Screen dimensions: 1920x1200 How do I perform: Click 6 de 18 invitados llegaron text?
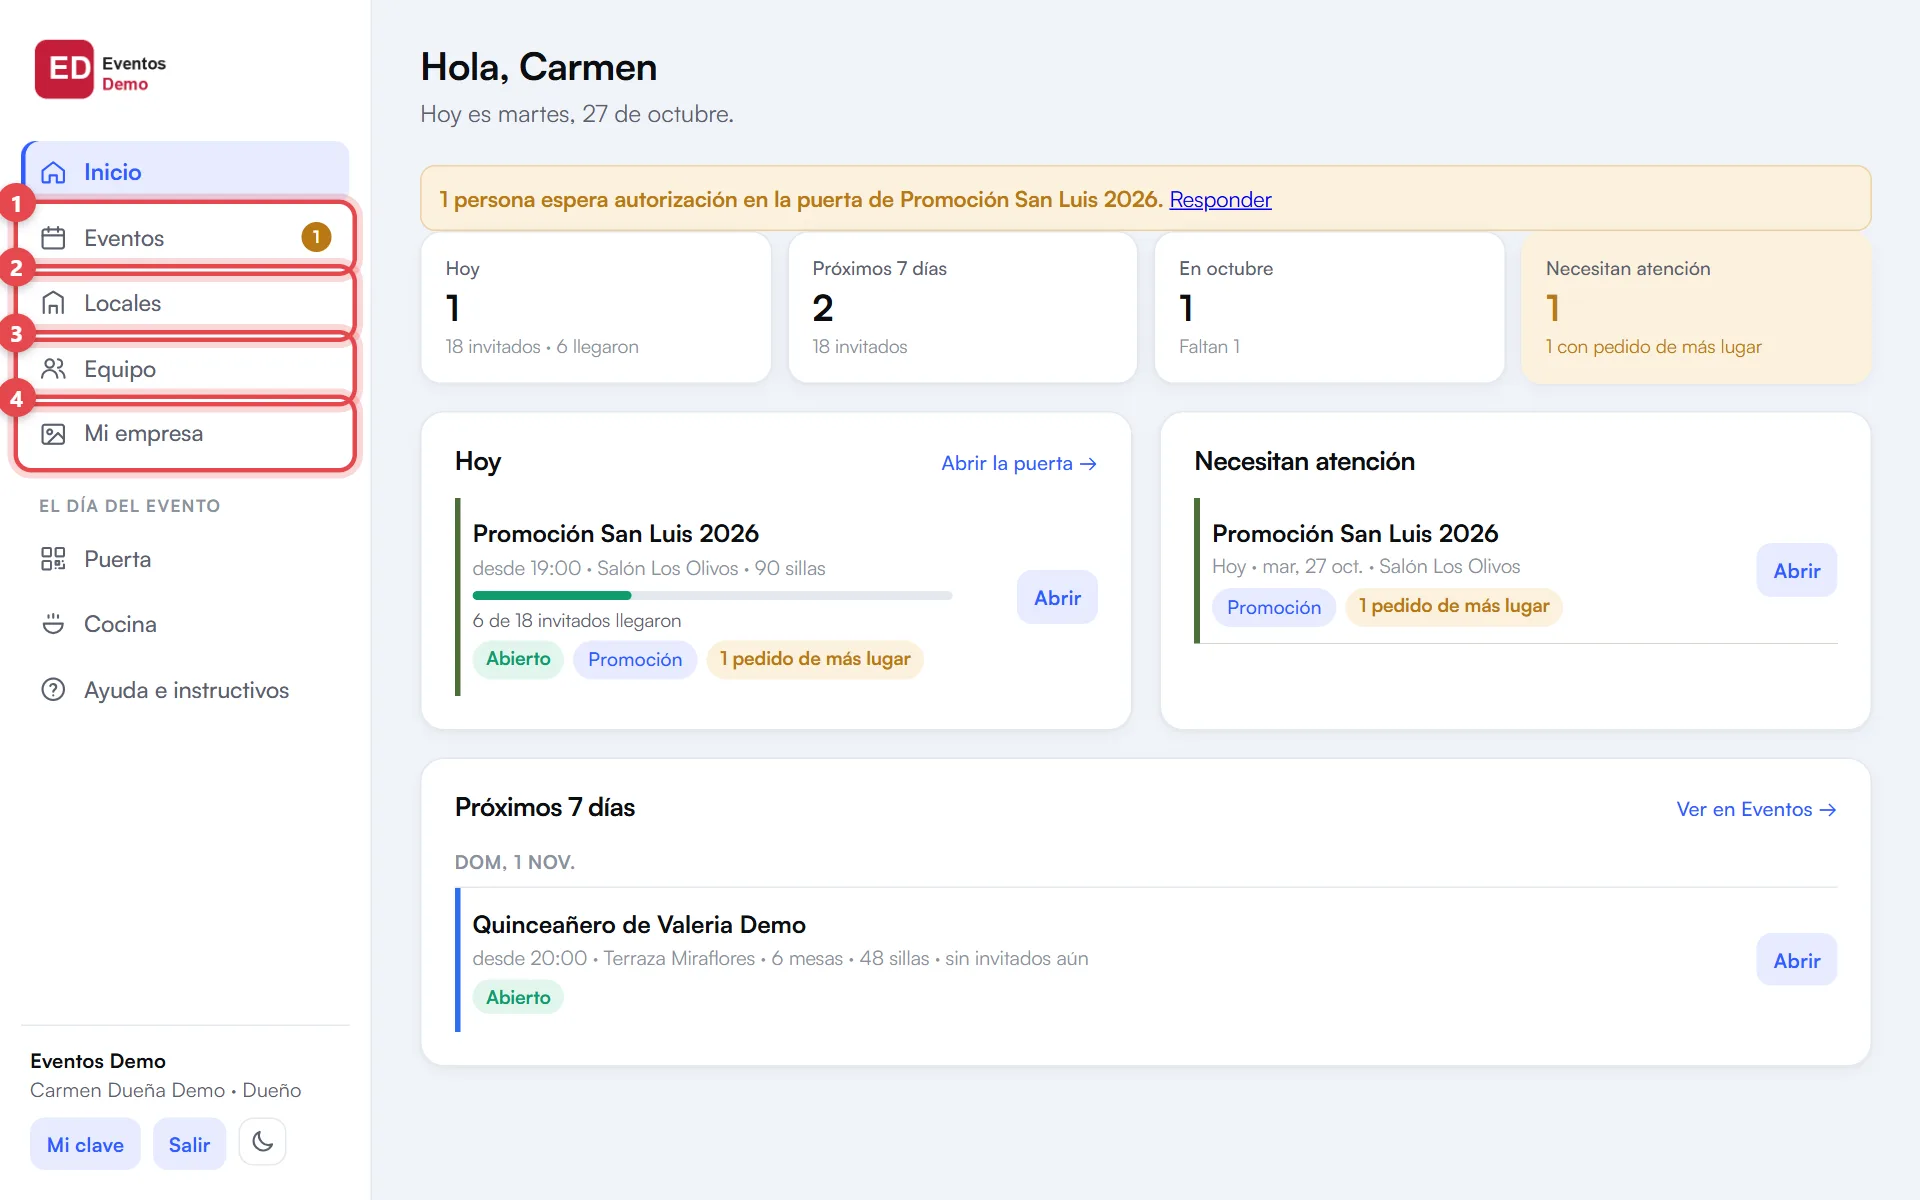(x=577, y=621)
